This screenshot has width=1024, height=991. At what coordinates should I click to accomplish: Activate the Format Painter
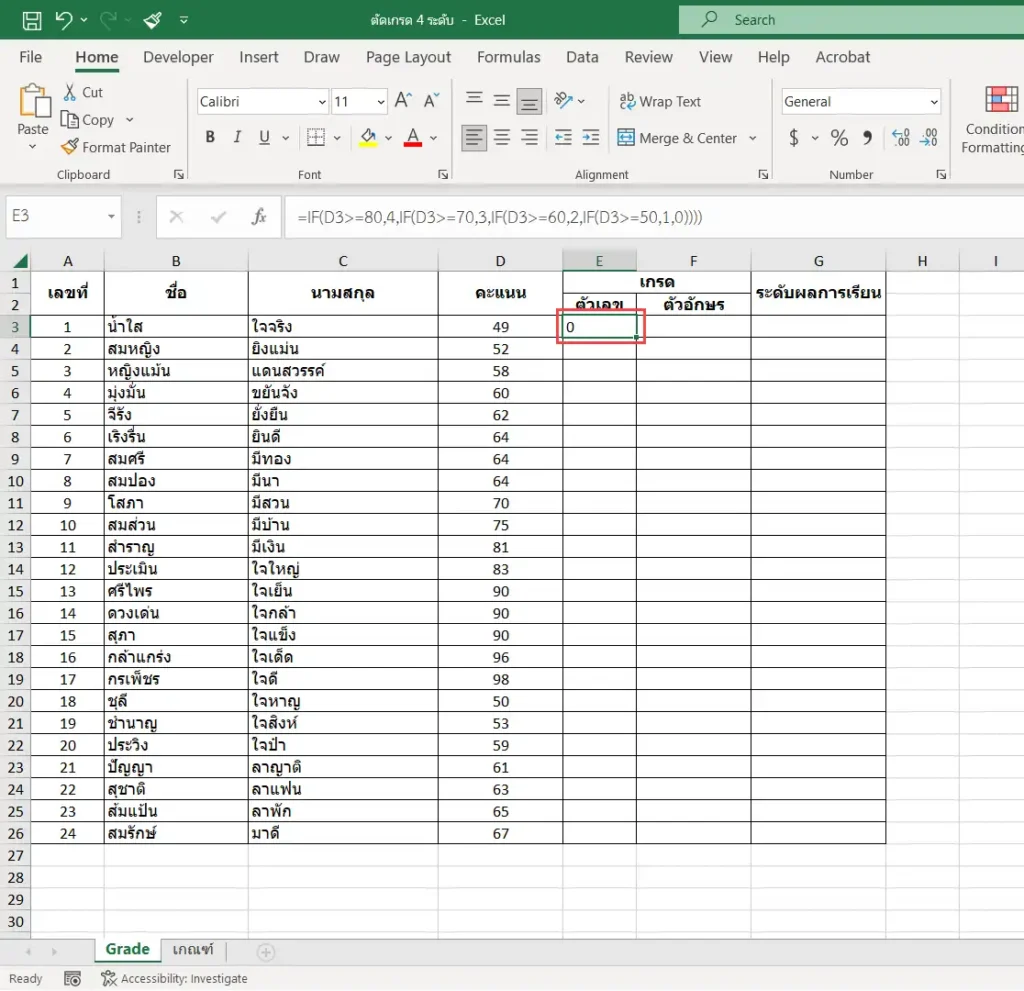pyautogui.click(x=116, y=147)
